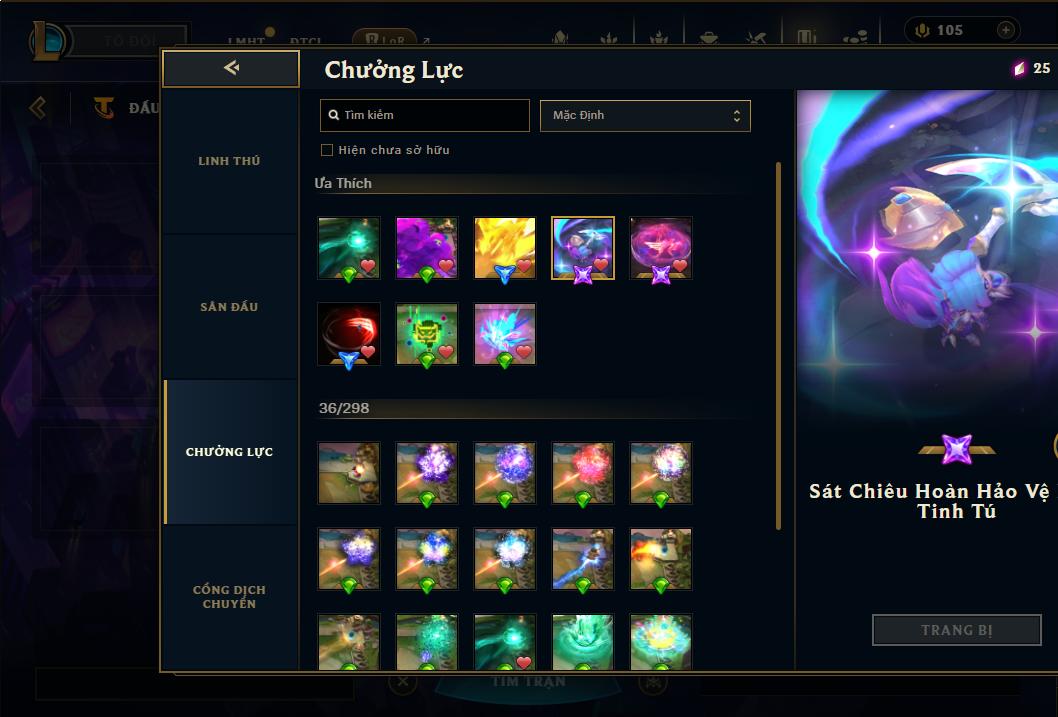Click the back arrow above sidebar
This screenshot has height=717, width=1058.
(231, 68)
